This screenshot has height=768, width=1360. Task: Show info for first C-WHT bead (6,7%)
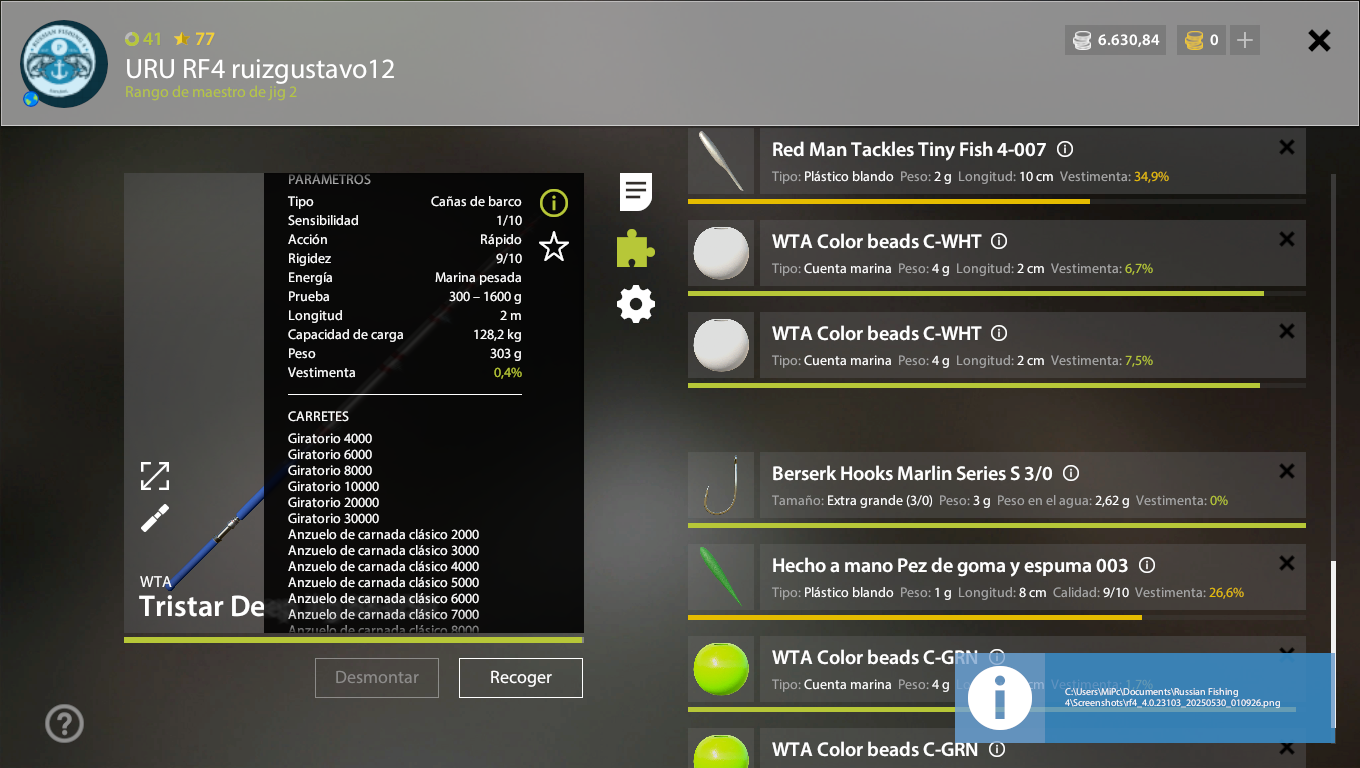click(x=999, y=241)
